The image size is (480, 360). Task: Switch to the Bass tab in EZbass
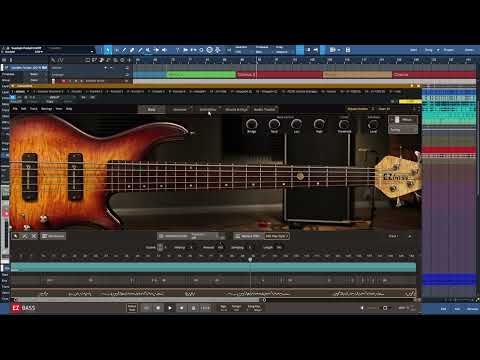click(x=152, y=109)
